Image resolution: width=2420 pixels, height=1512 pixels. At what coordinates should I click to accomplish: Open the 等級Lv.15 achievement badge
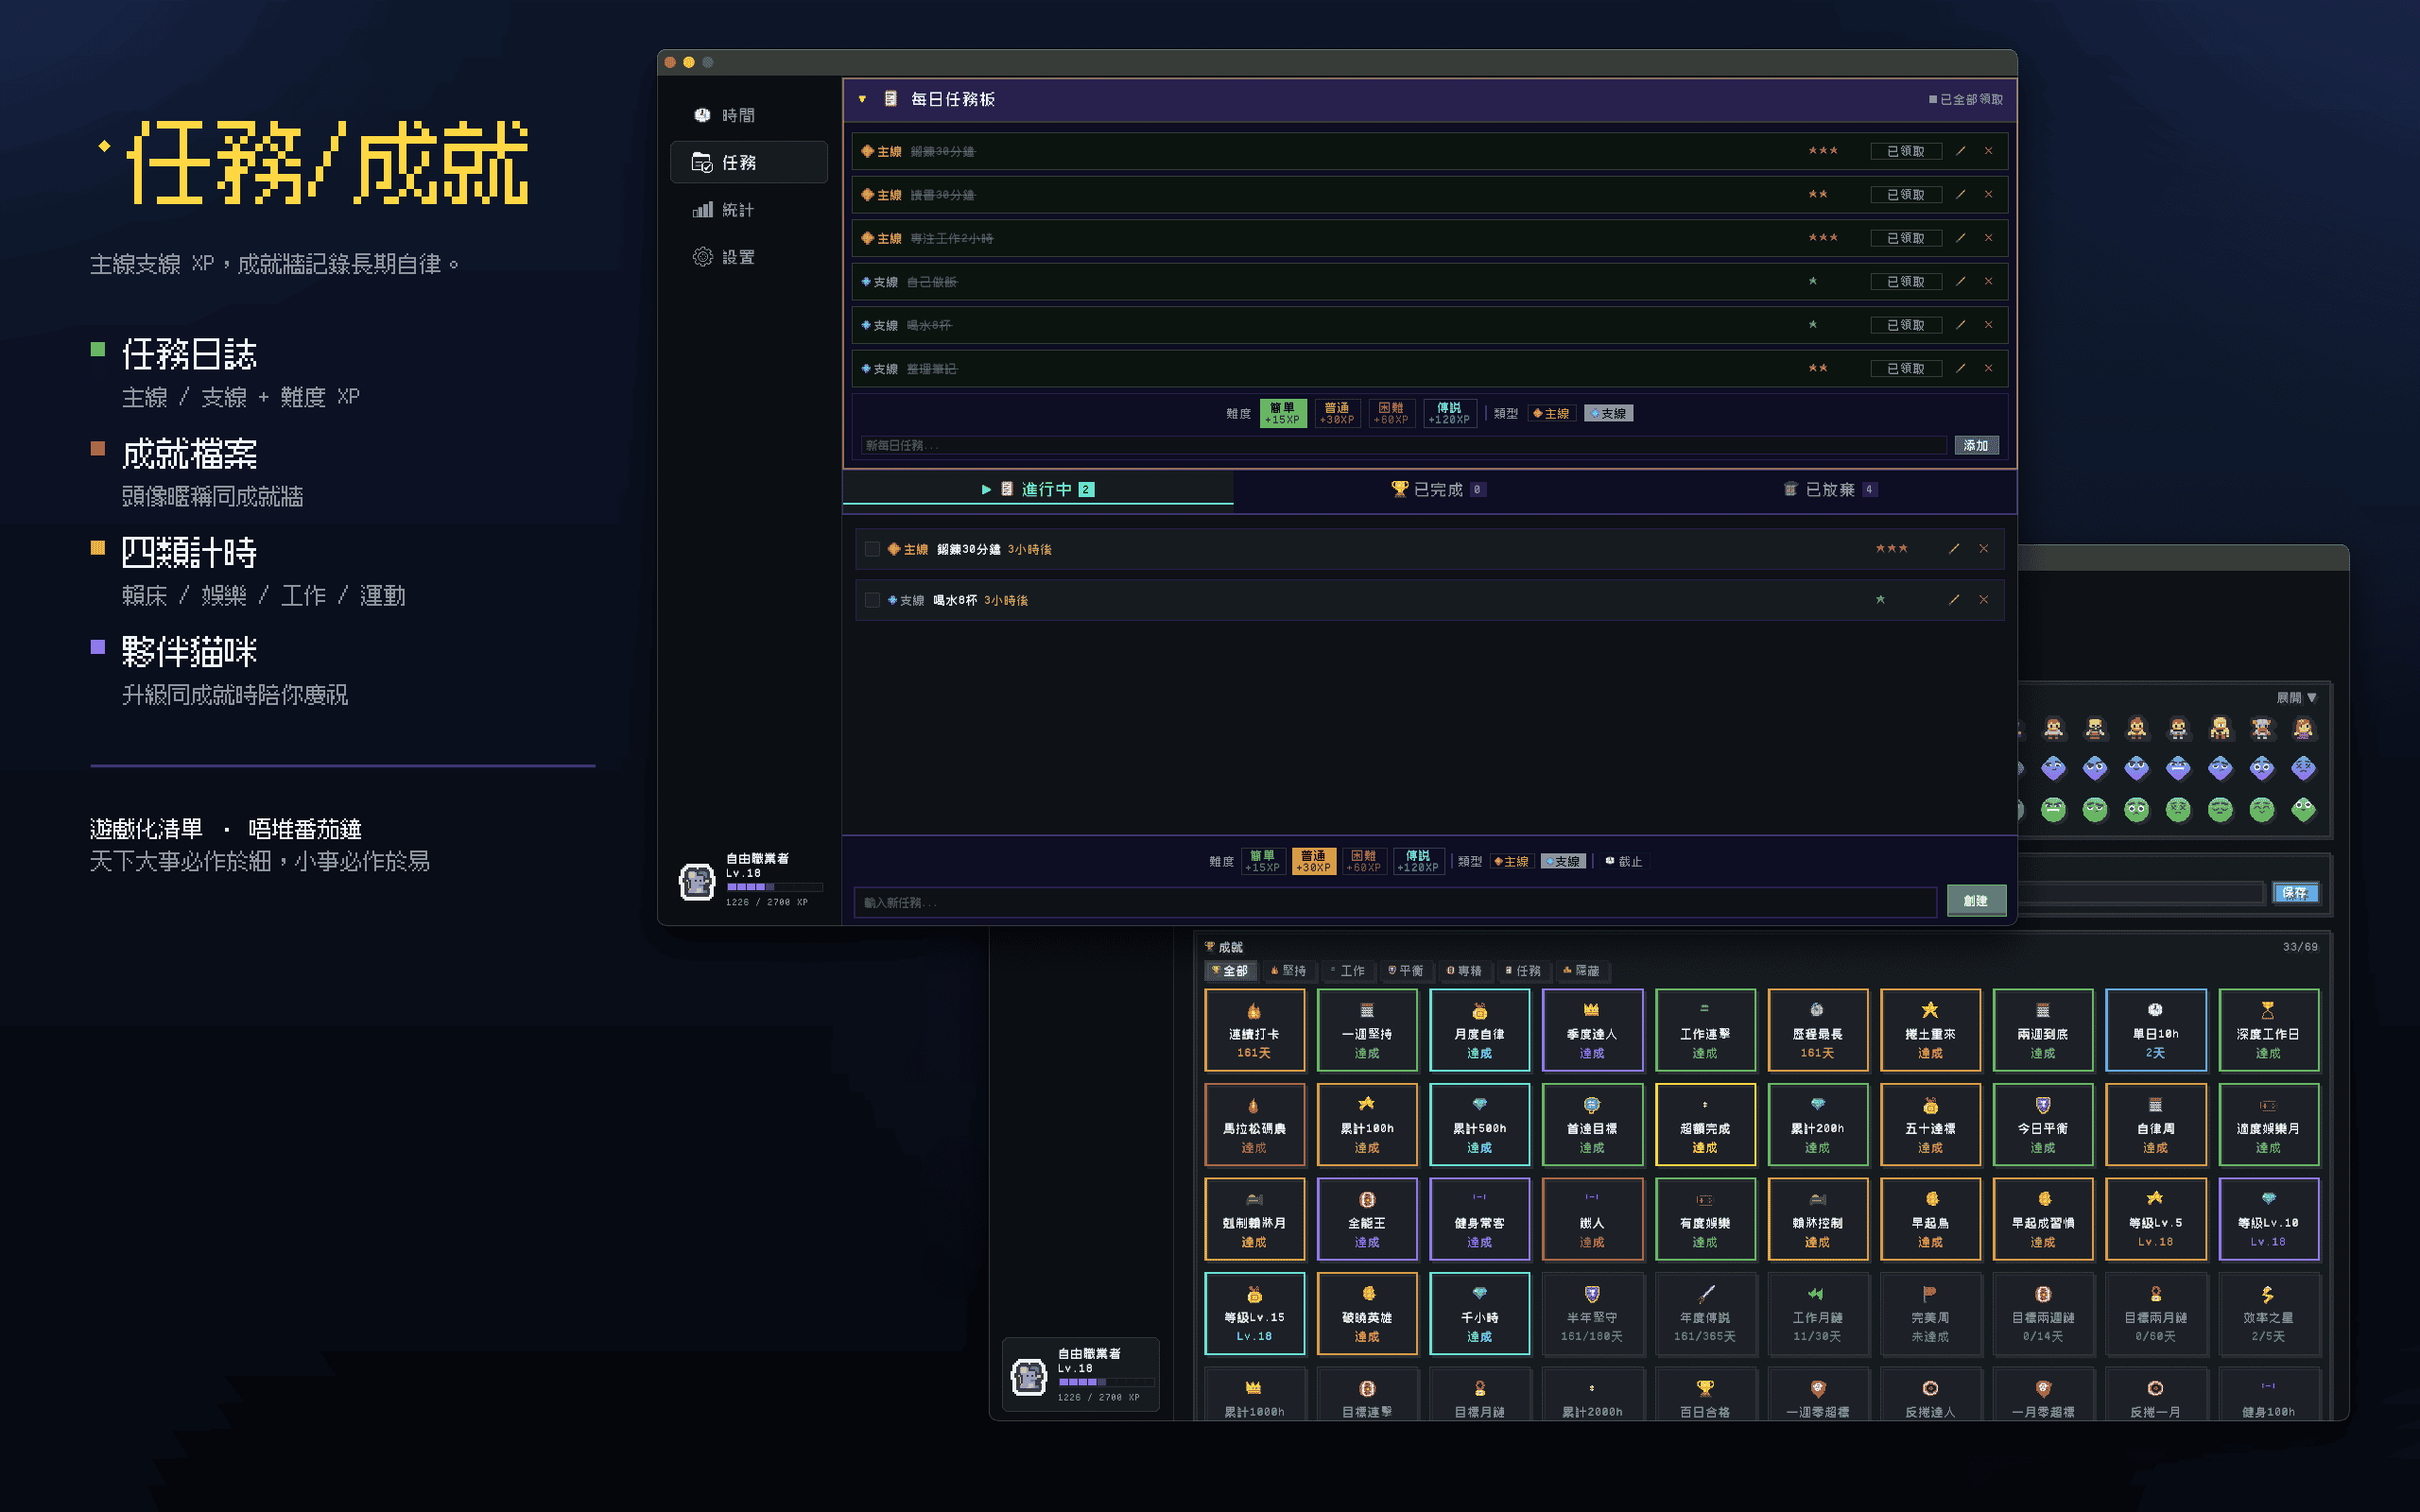pyautogui.click(x=1254, y=1313)
